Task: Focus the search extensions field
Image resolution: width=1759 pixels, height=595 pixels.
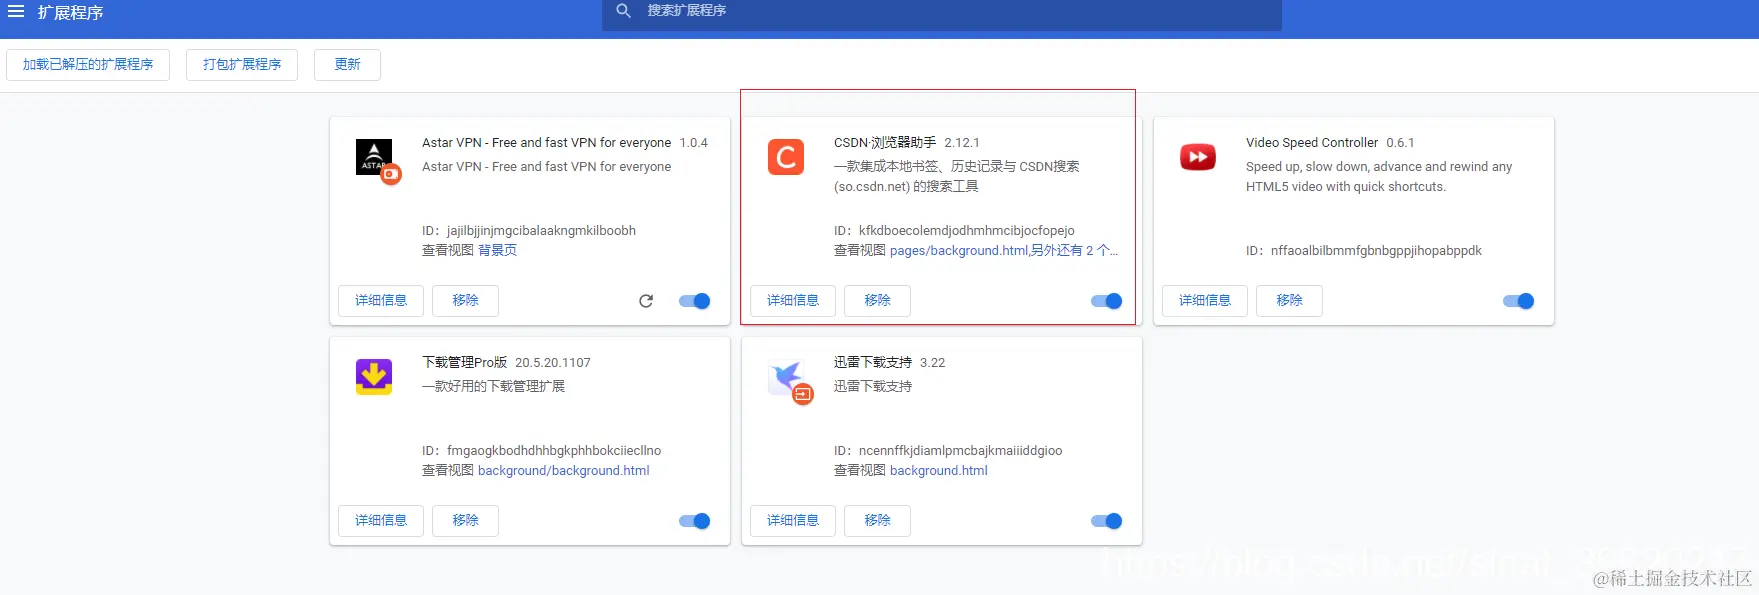Action: [942, 13]
